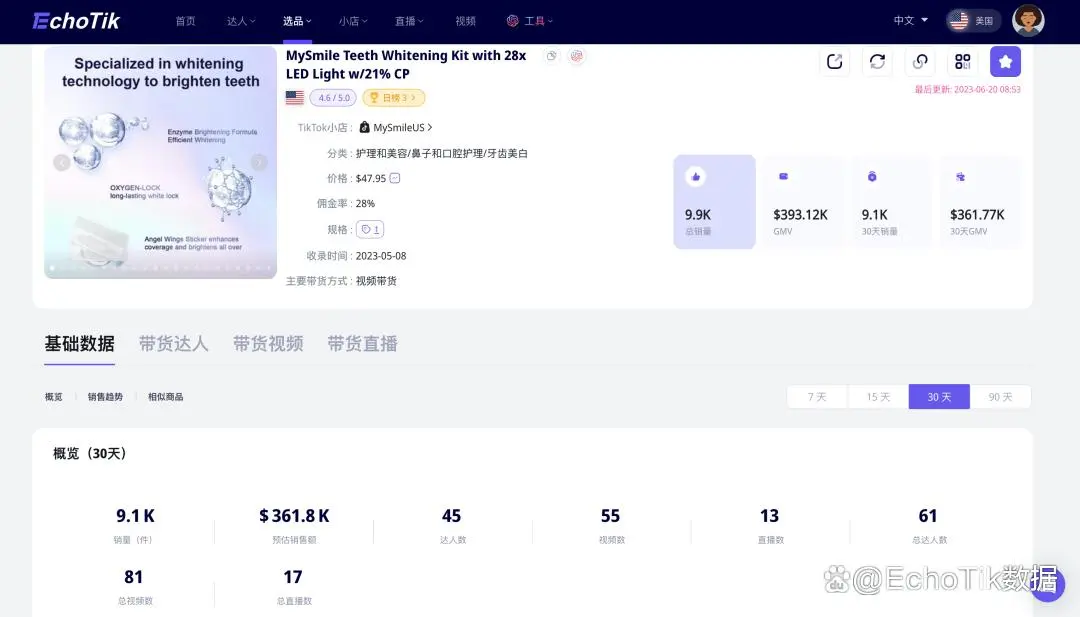Open the 日榜 3 ranking badge

[x=394, y=98]
